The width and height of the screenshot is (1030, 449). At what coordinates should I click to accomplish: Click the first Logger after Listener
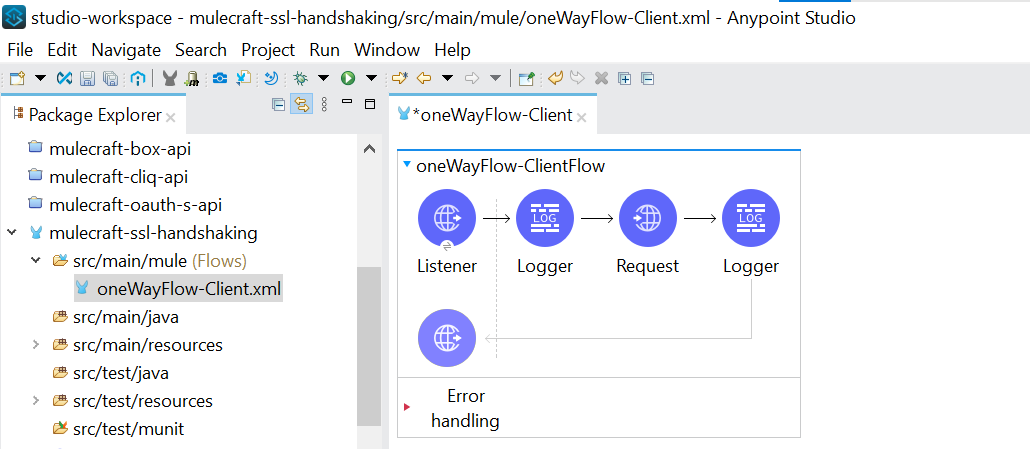(545, 218)
